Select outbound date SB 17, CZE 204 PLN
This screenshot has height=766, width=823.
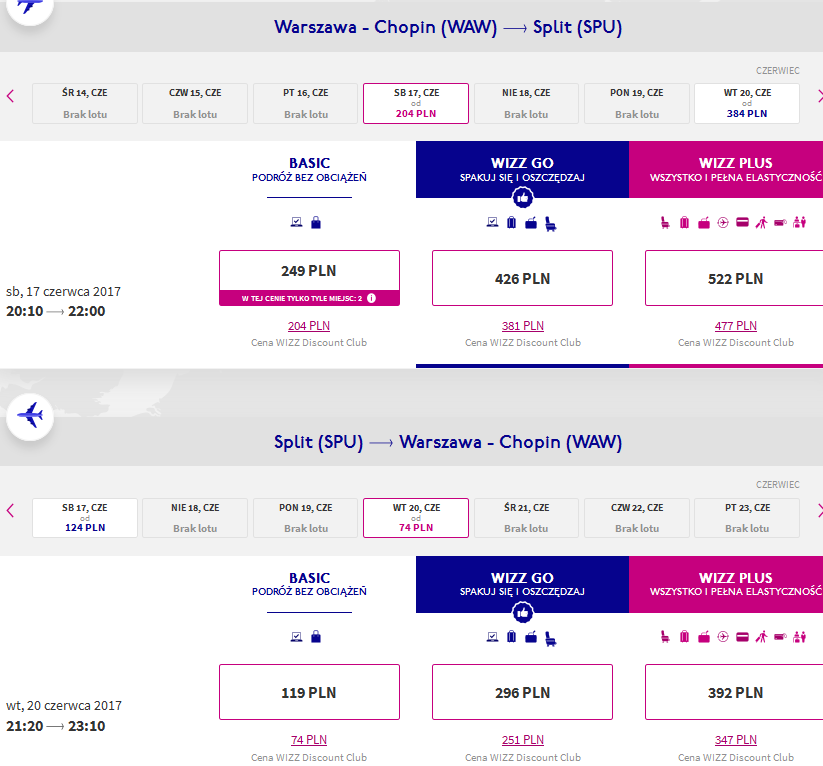coord(416,103)
